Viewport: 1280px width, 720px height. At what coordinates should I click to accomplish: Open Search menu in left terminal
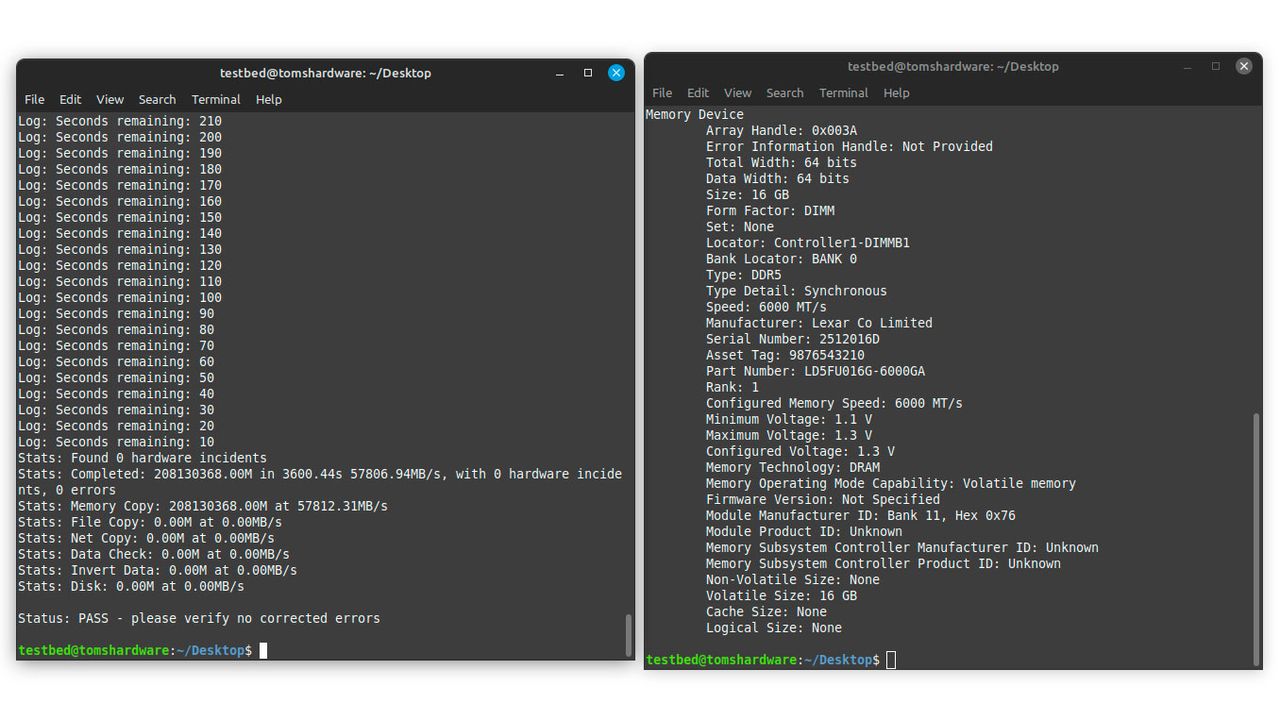tap(157, 99)
